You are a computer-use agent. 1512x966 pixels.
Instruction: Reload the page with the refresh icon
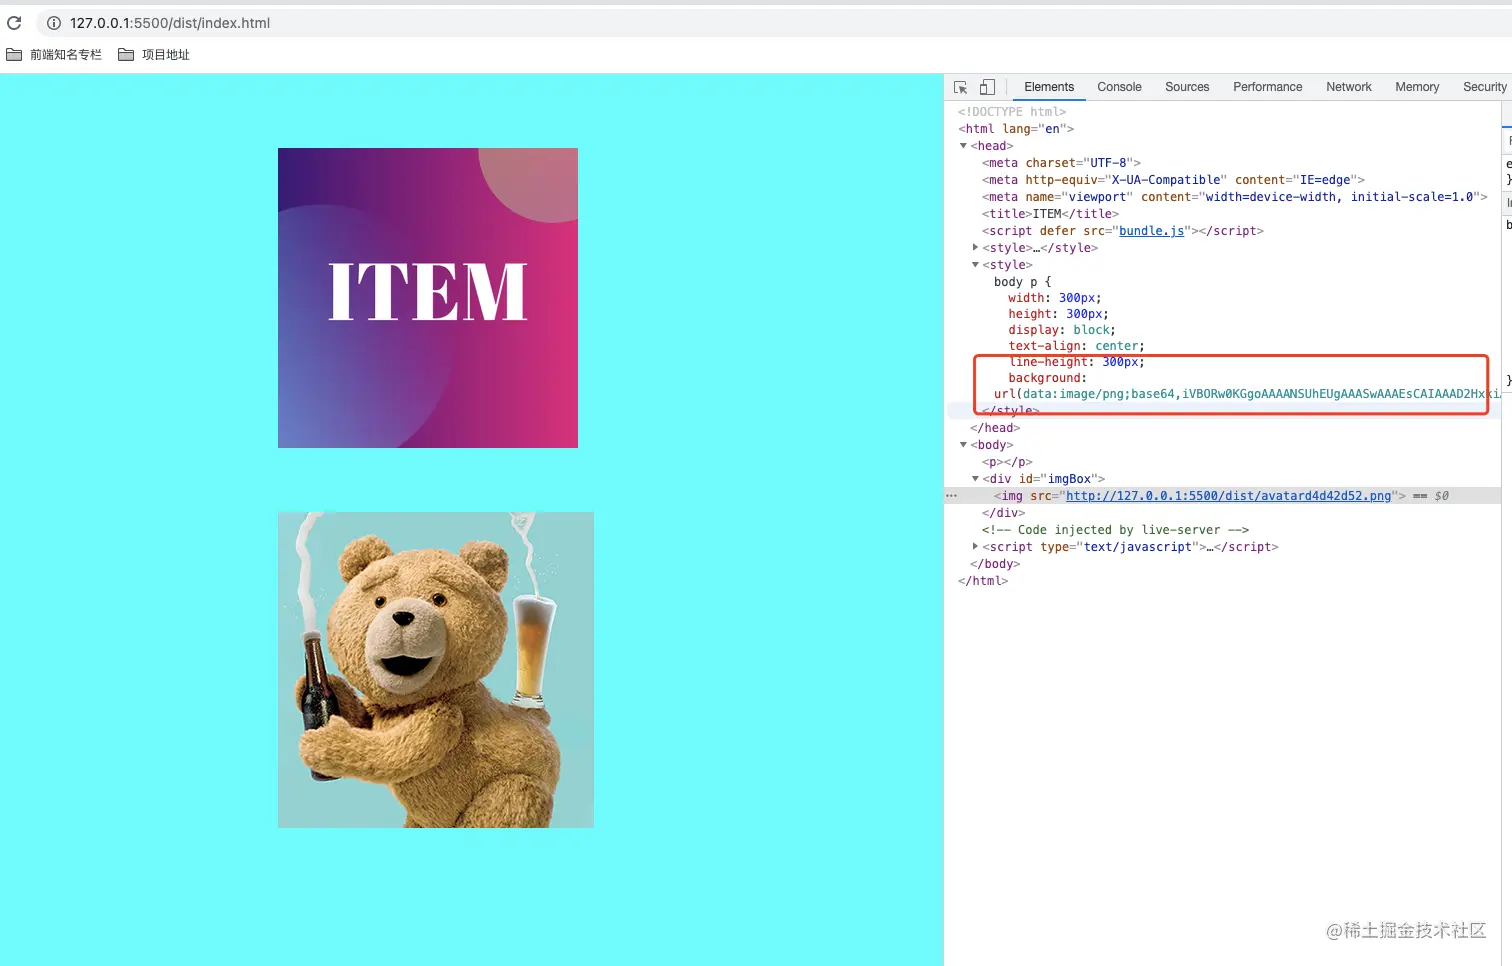click(14, 22)
